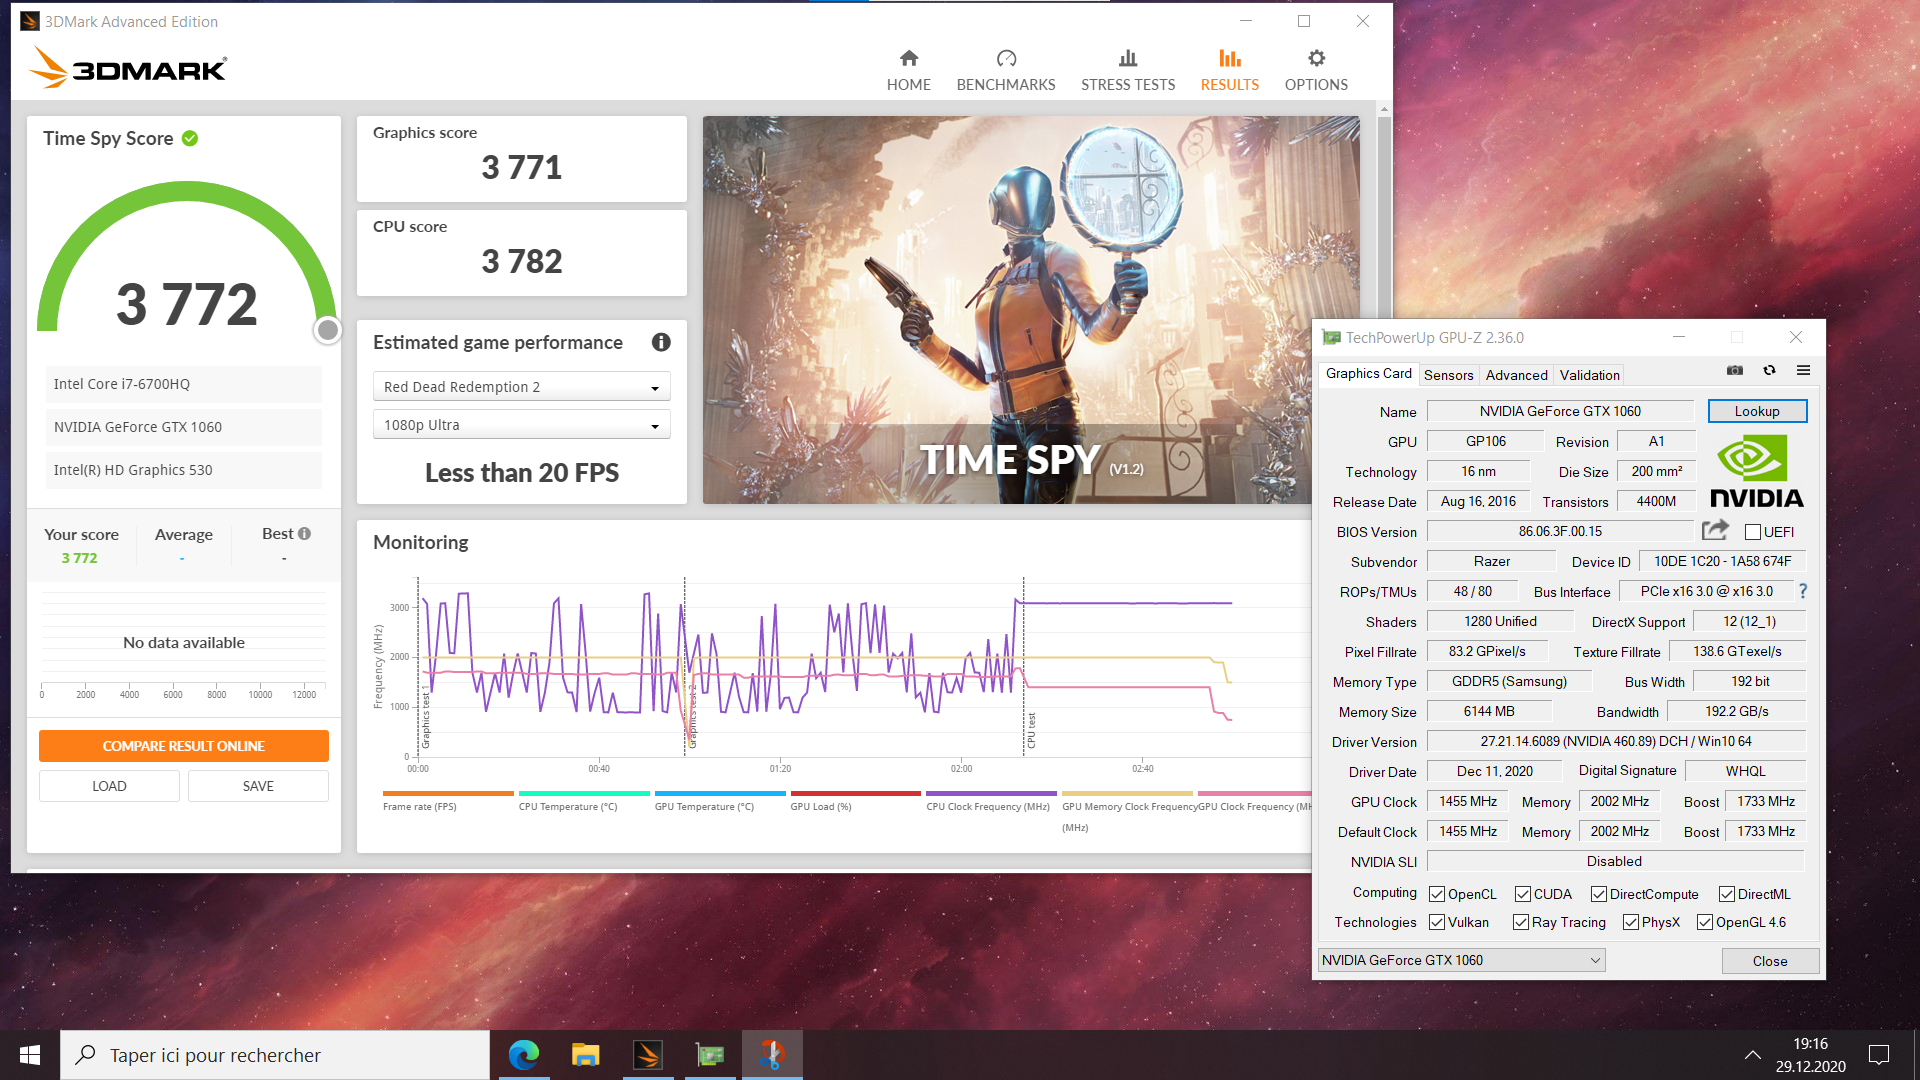Toggle DirectCompute checkbox

coord(1599,894)
